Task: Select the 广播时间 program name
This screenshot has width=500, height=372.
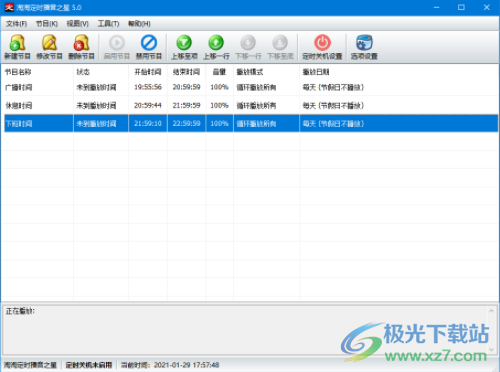Action: (x=19, y=88)
